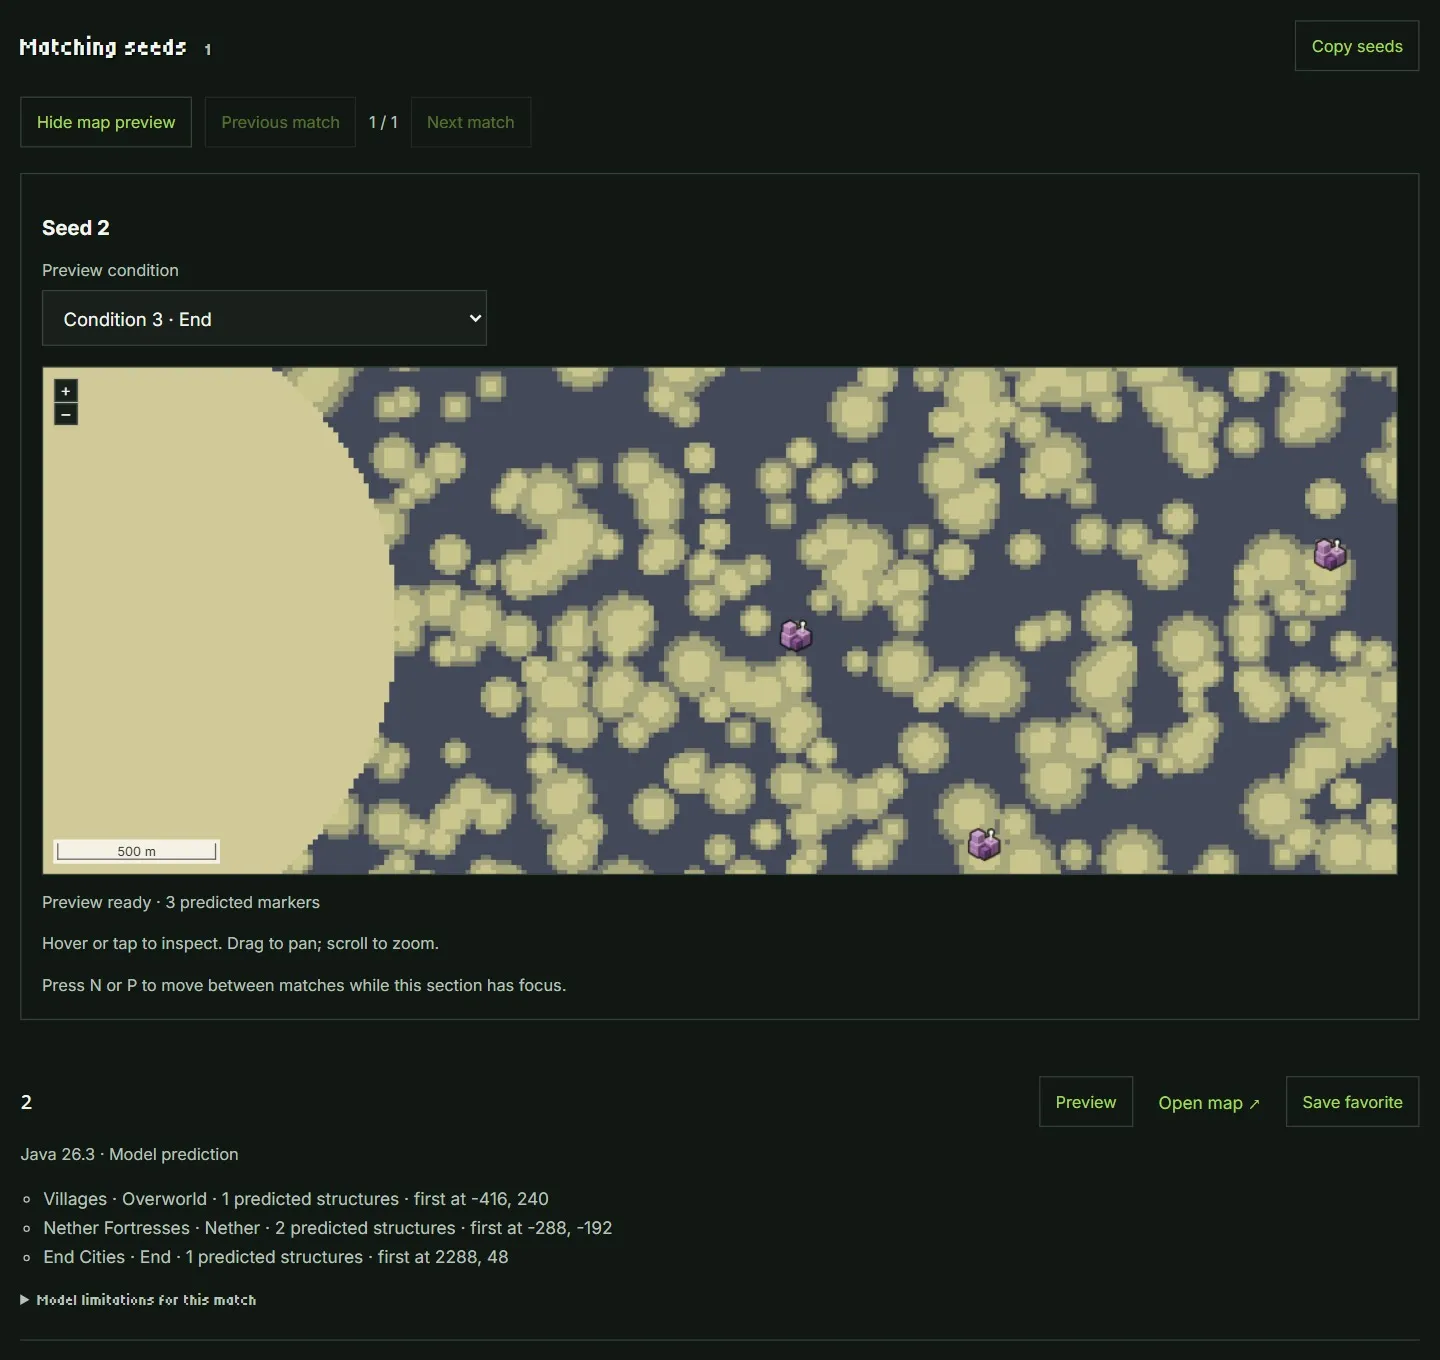Go to Previous match

(280, 122)
